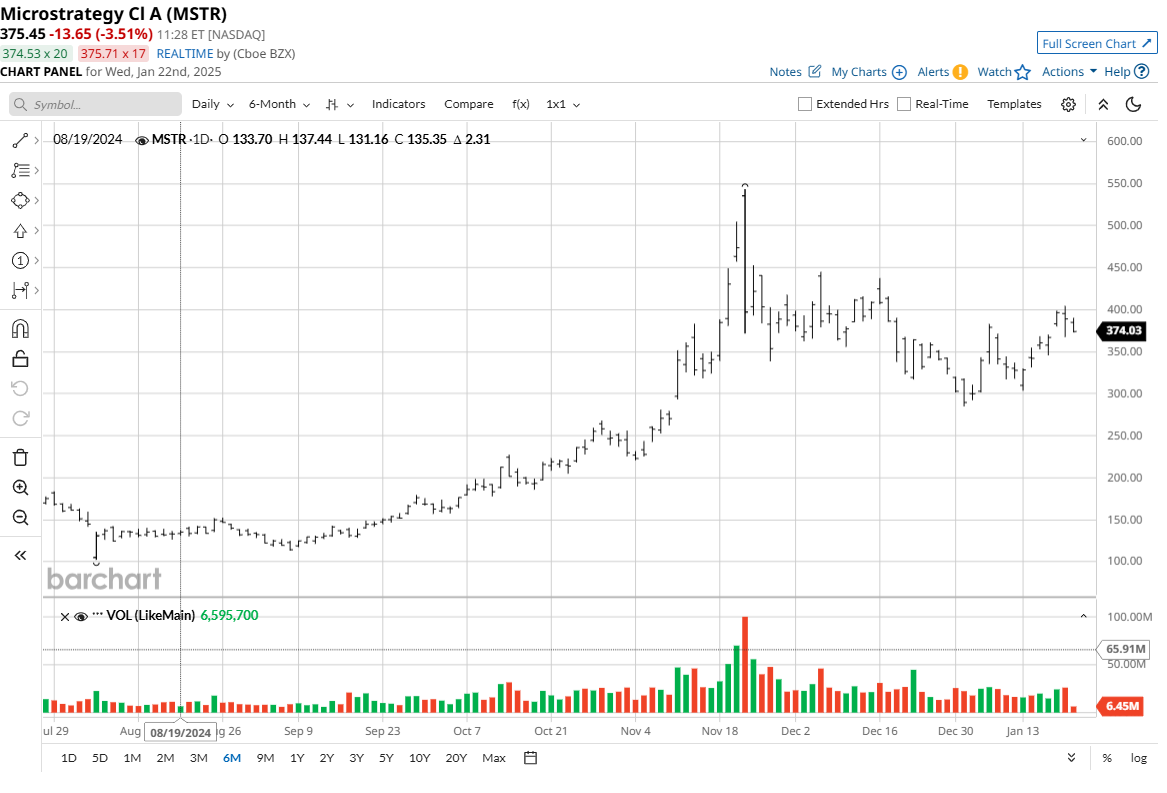Collapse the main price pane chevron
Viewport: 1167px width, 793px height.
click(1084, 140)
